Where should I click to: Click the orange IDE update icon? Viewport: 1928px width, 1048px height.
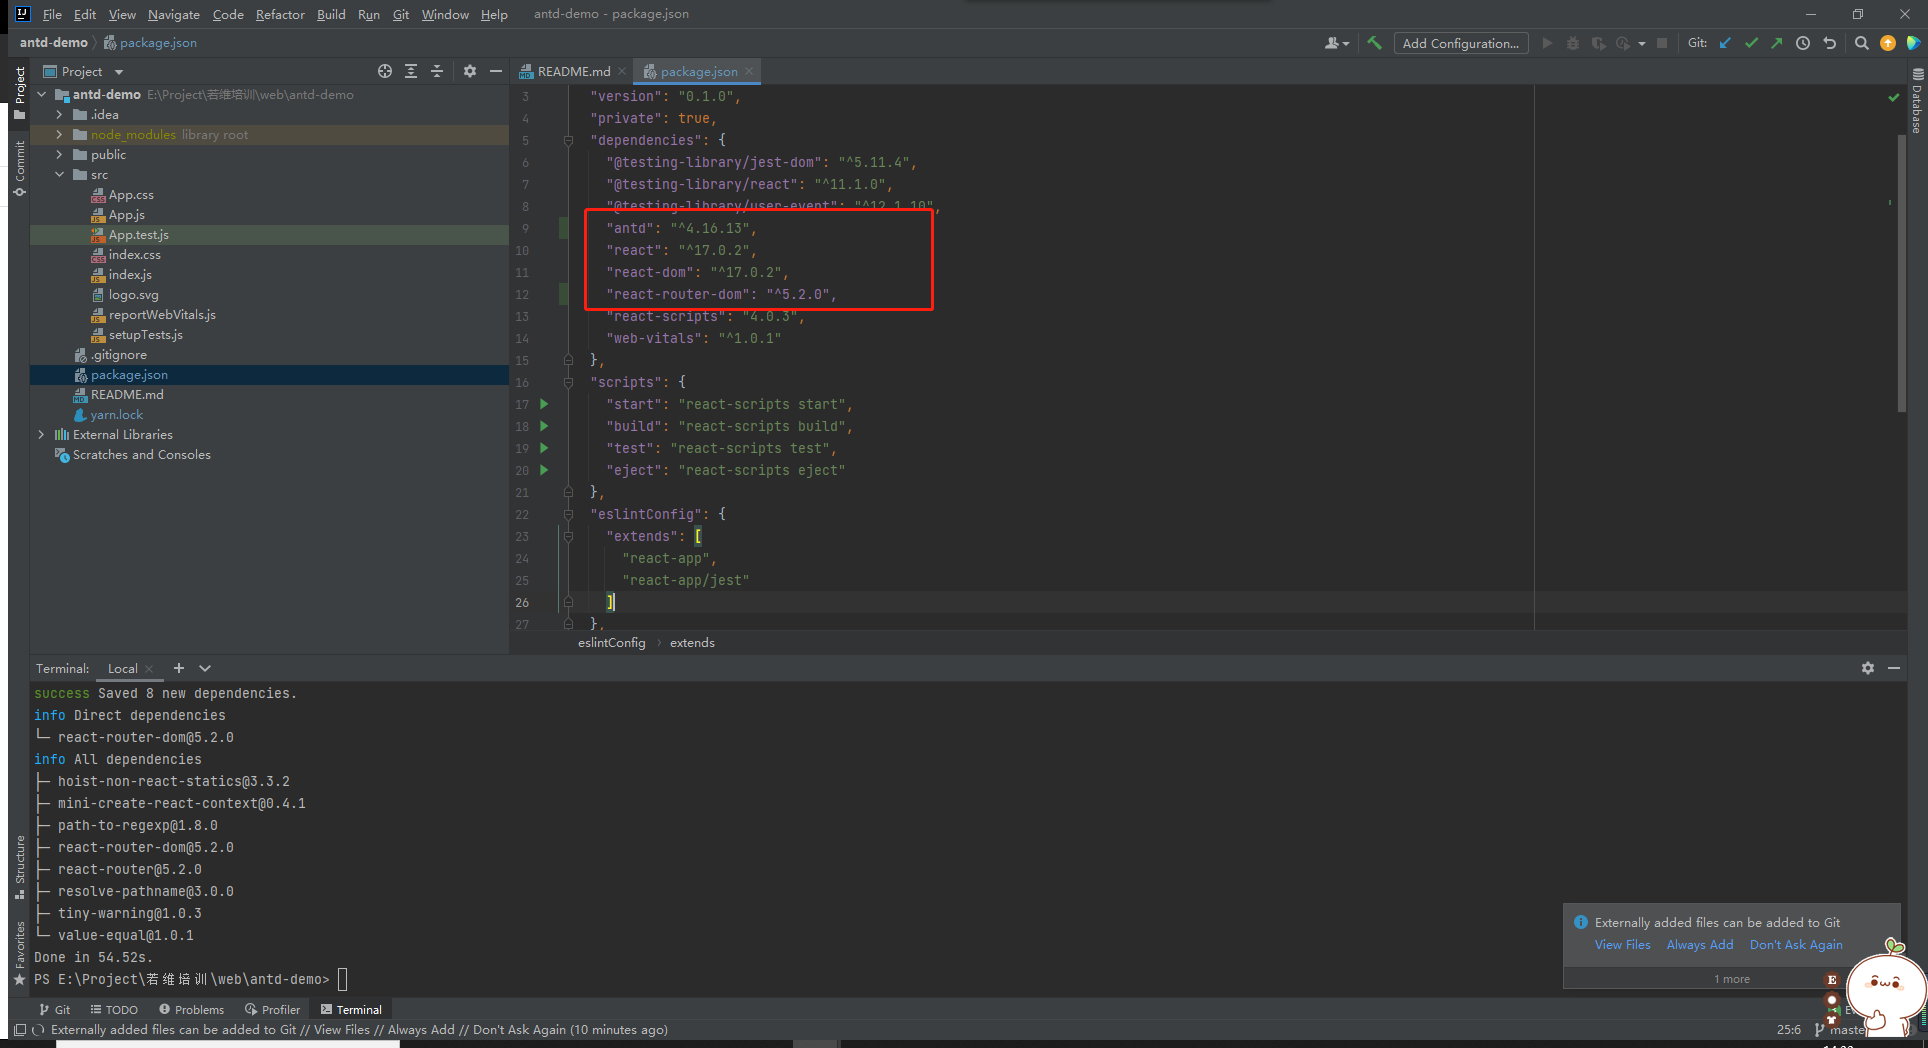[x=1888, y=43]
